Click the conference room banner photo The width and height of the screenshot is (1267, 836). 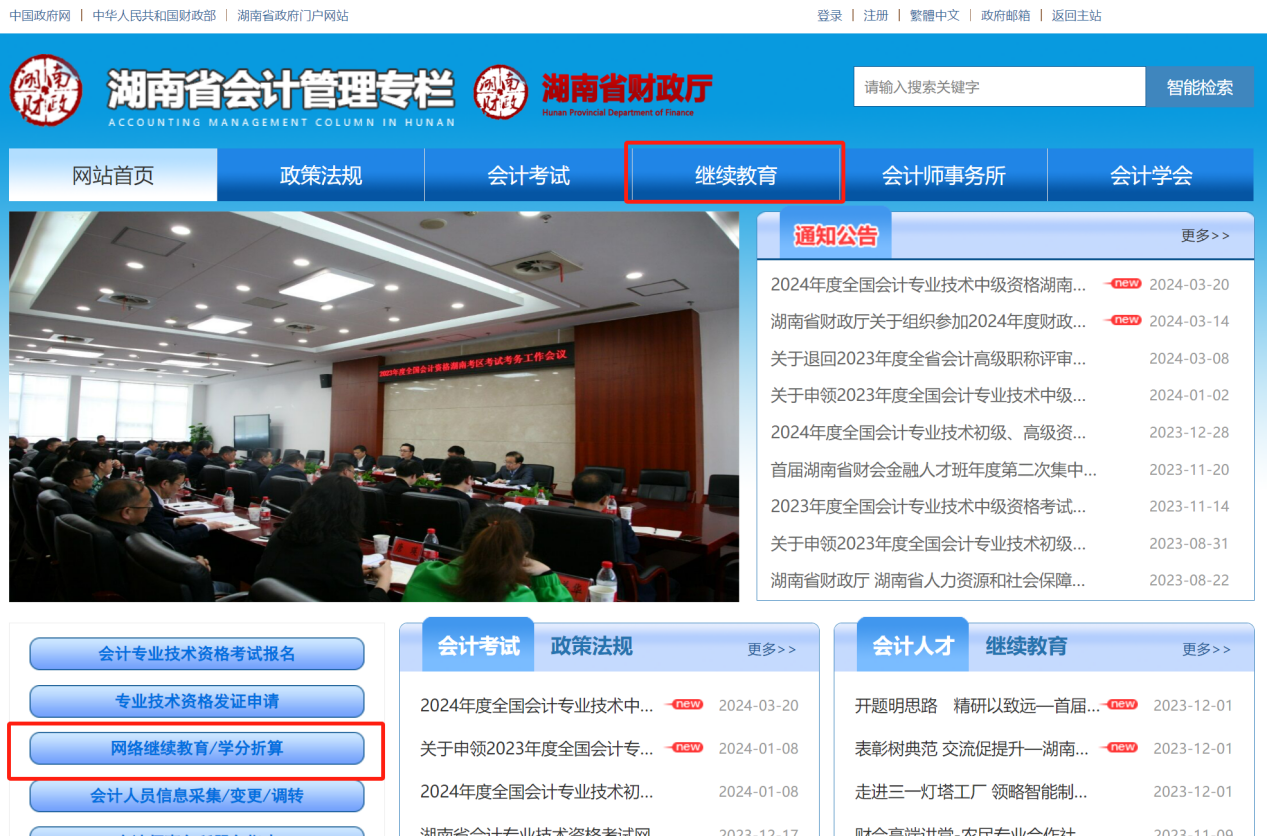374,407
